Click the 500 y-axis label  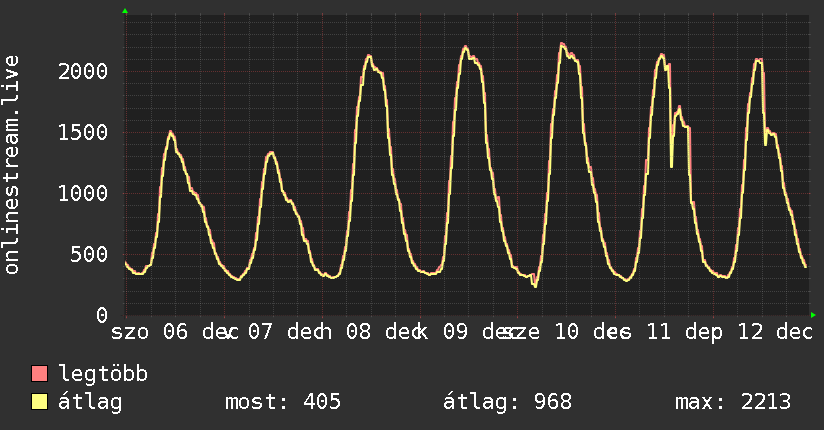pyautogui.click(x=90, y=254)
